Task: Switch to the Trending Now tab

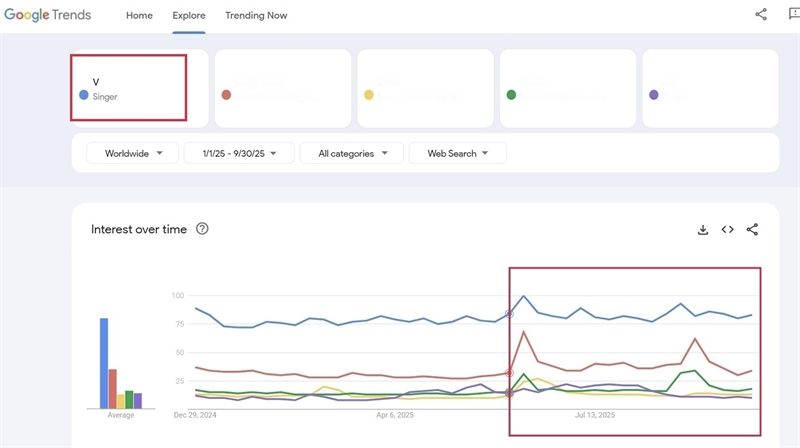Action: pos(256,16)
